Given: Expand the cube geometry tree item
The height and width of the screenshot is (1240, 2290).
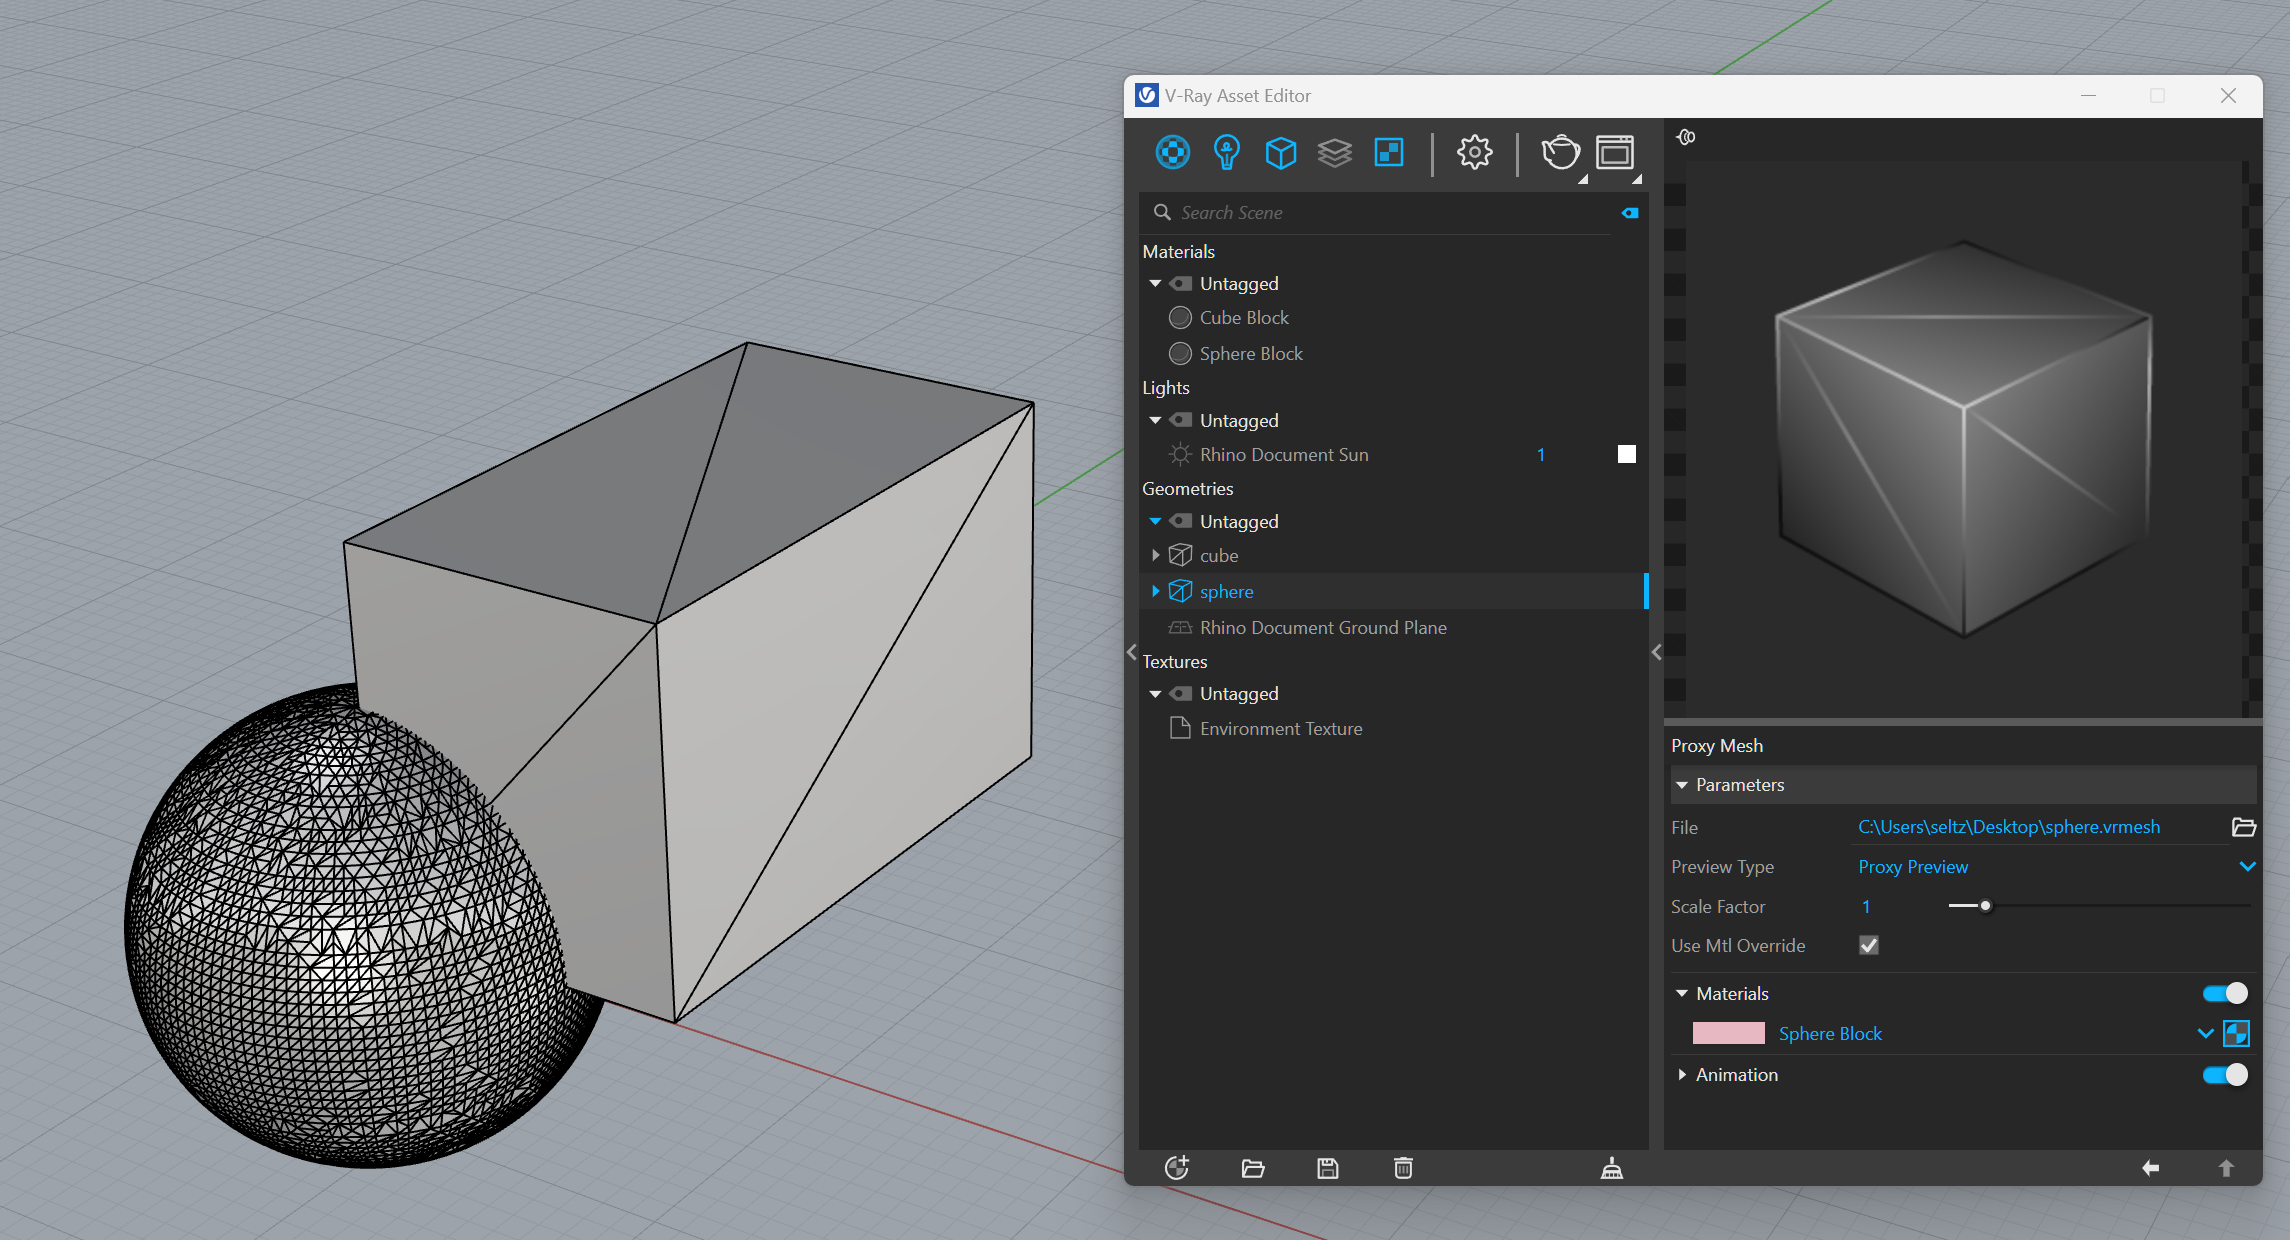Looking at the screenshot, I should pyautogui.click(x=1156, y=556).
